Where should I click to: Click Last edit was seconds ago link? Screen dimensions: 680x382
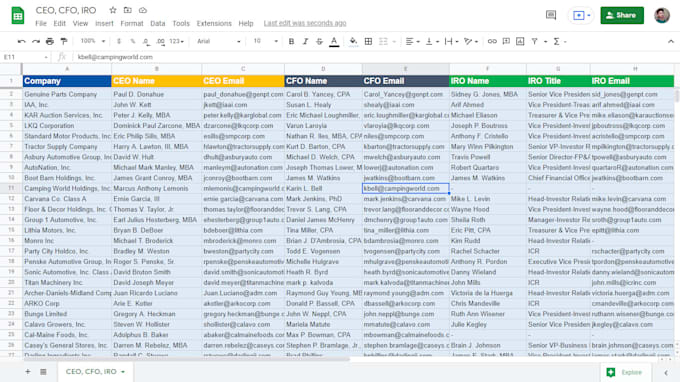305,23
